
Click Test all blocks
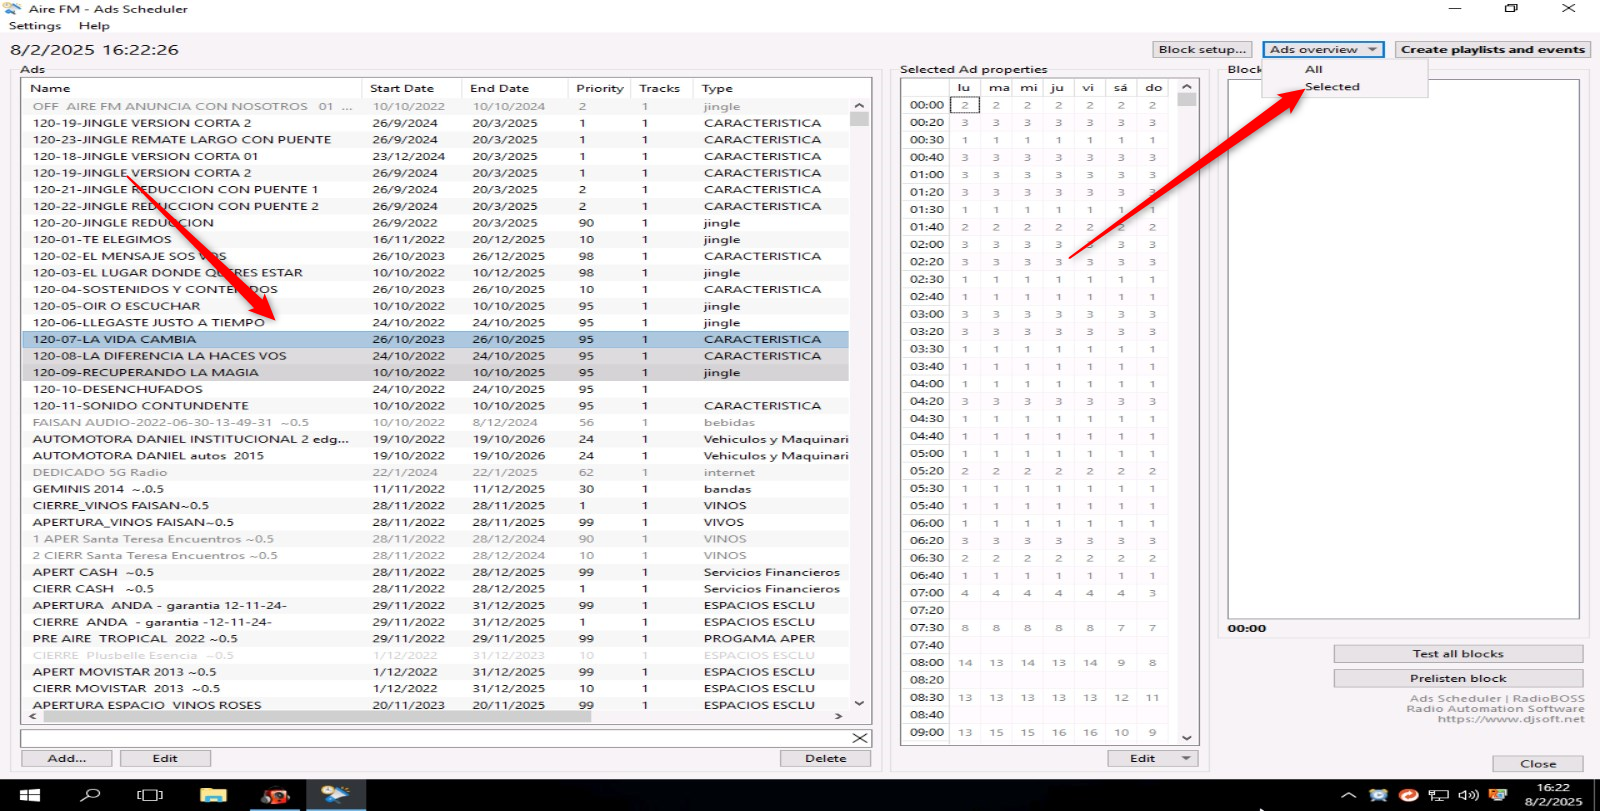click(1458, 654)
